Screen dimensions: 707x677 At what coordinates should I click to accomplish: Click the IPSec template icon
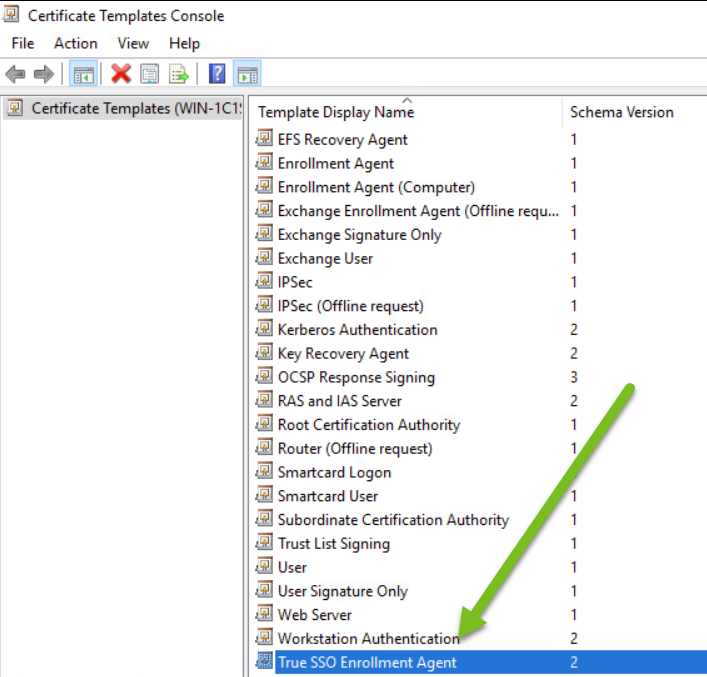tap(264, 281)
